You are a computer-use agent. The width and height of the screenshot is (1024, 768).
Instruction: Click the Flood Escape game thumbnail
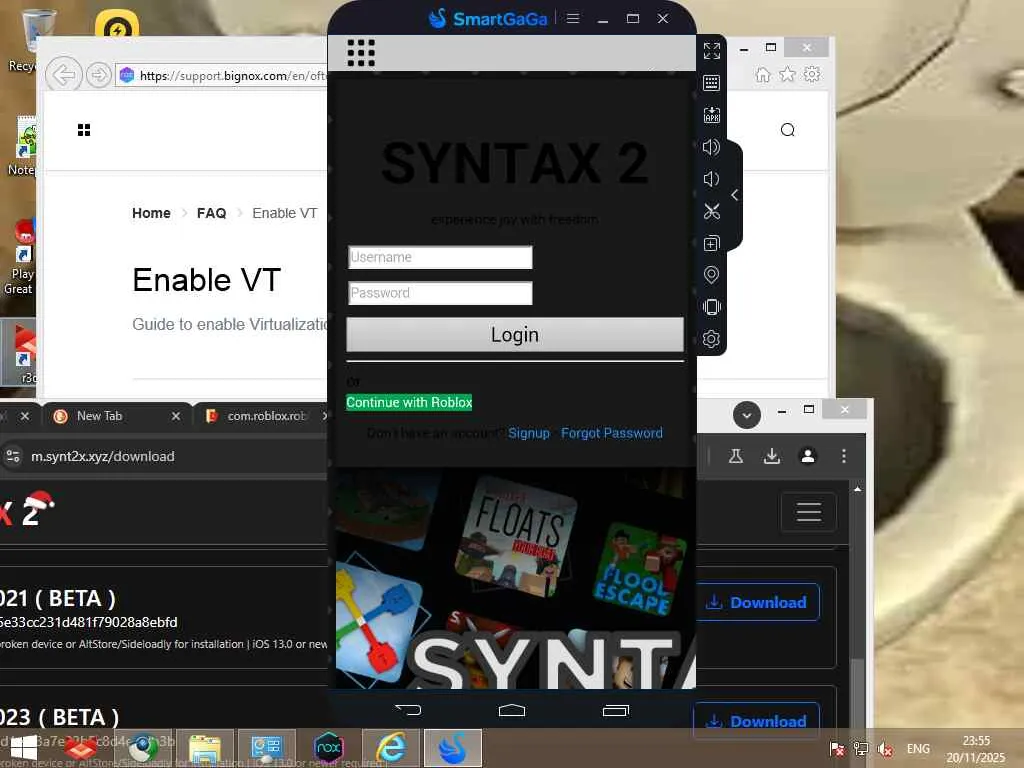pos(639,569)
